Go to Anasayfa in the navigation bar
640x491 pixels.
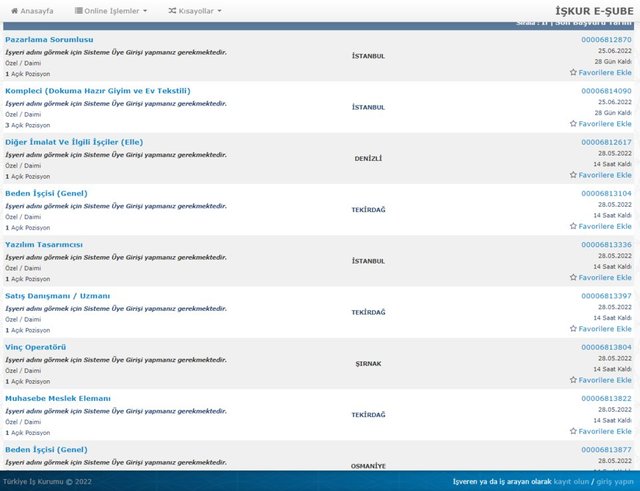tap(36, 10)
